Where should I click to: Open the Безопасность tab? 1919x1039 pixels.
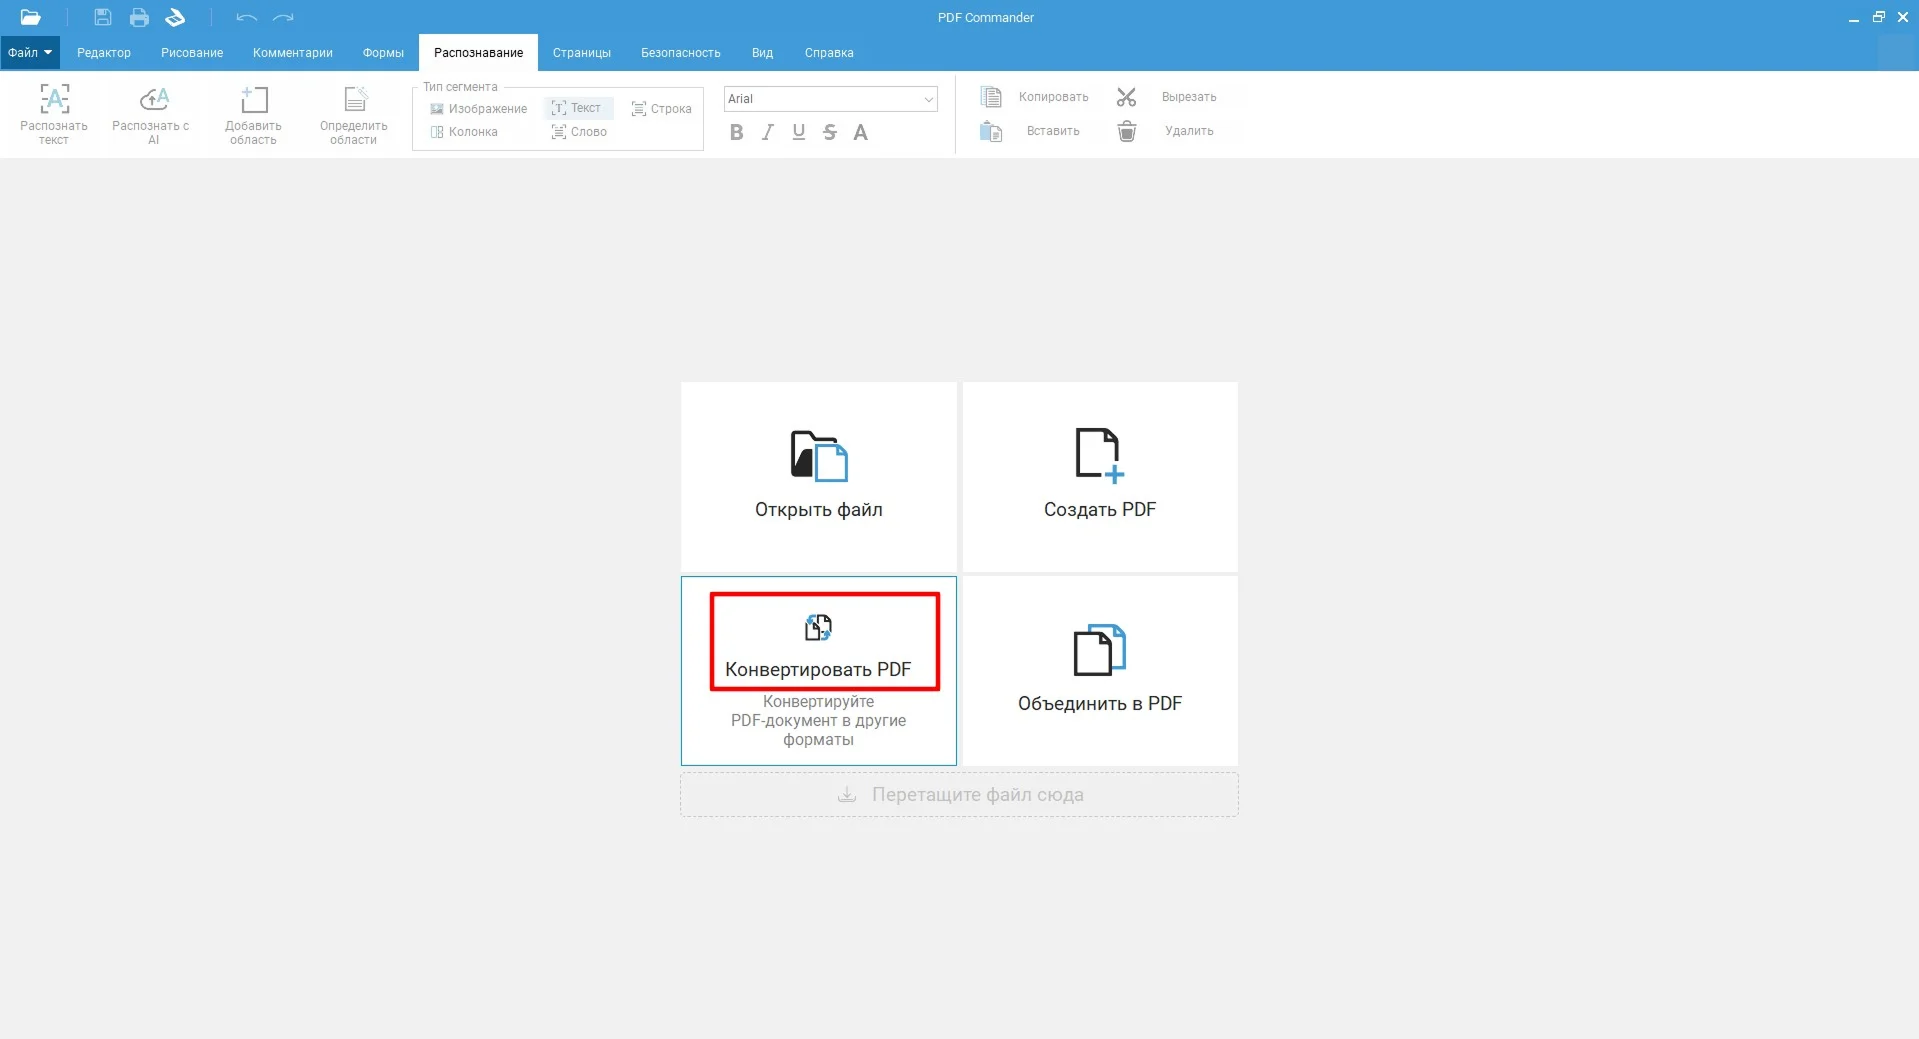tap(680, 53)
